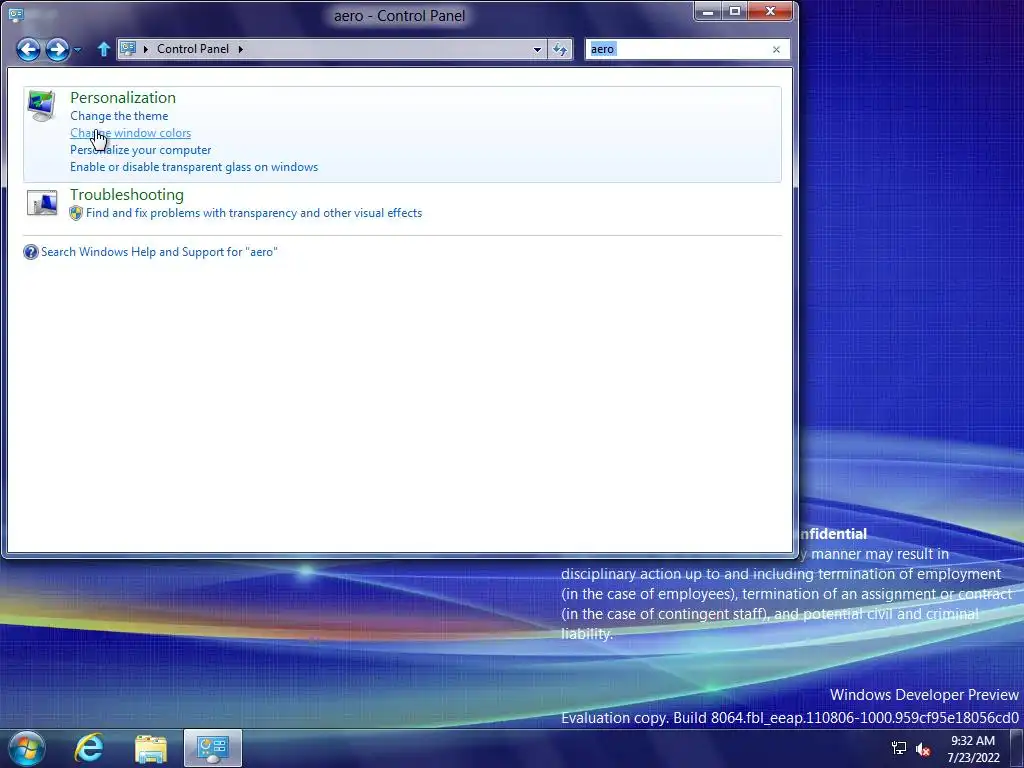The height and width of the screenshot is (768, 1024).
Task: Click the network status tray icon
Action: pos(899,748)
